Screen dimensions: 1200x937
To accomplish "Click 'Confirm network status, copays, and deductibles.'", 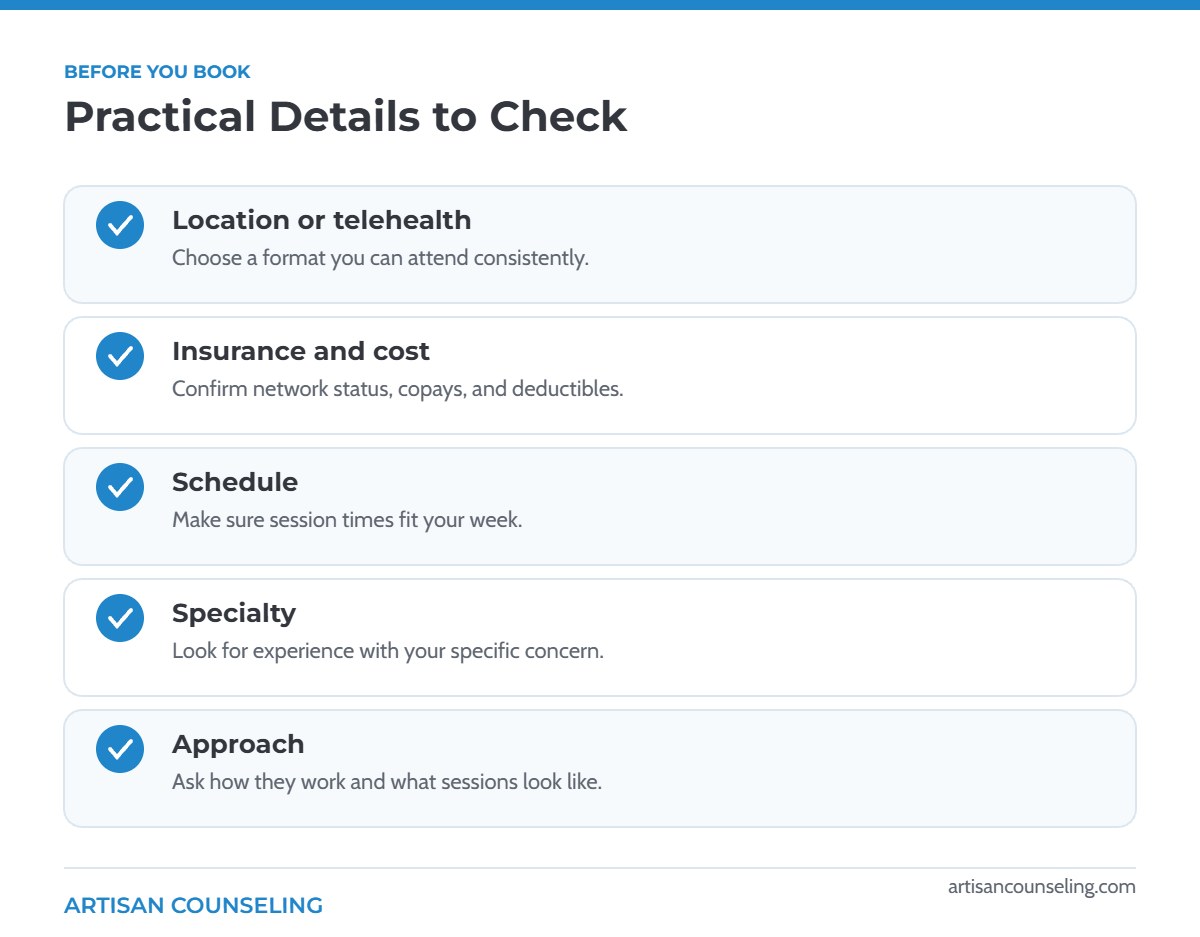I will (397, 389).
